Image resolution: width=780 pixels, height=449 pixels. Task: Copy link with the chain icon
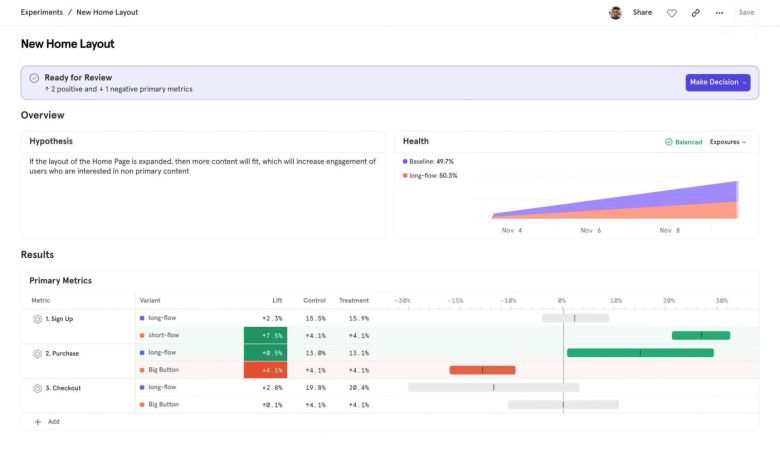coord(695,13)
